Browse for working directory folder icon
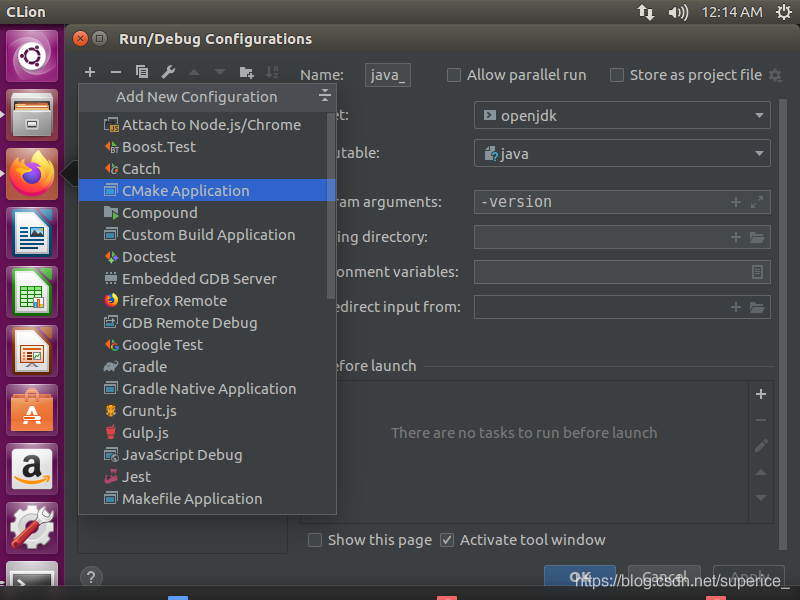Image resolution: width=800 pixels, height=600 pixels. [757, 237]
